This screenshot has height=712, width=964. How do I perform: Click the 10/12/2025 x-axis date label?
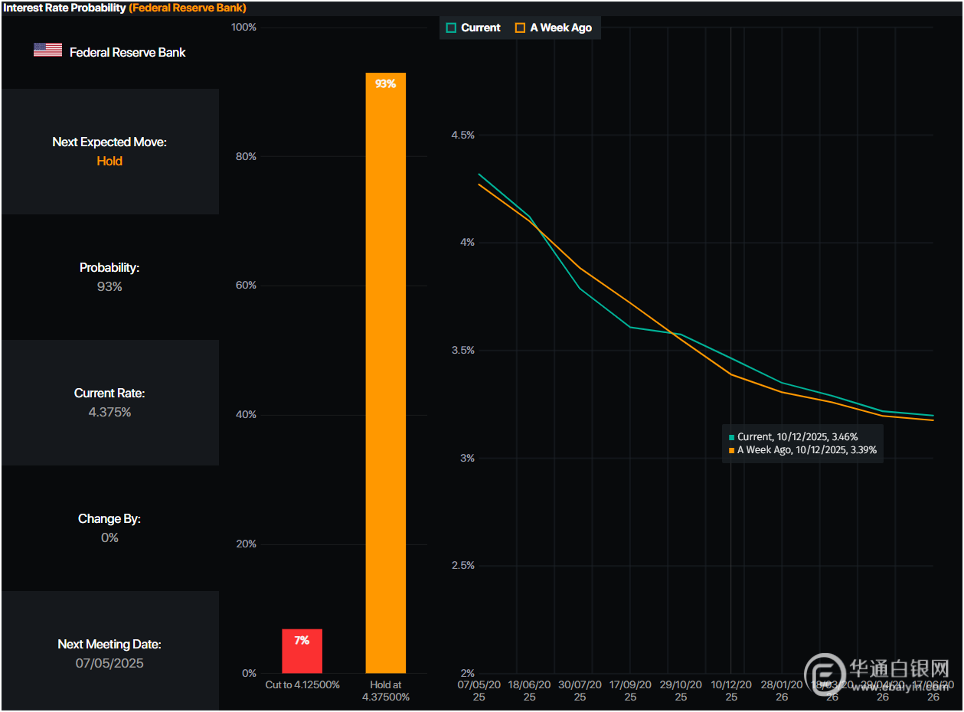[731, 690]
